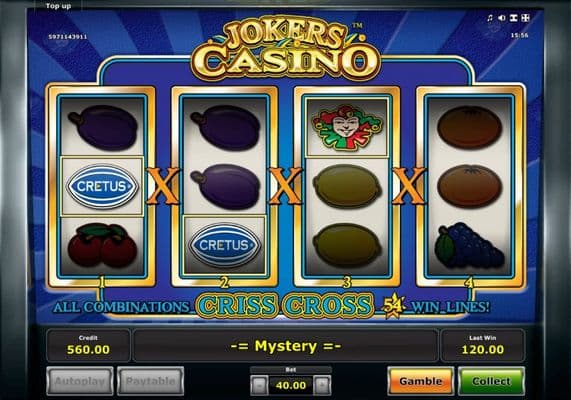Click the Cretus logo on reel one
Image resolution: width=571 pixels, height=400 pixels.
[x=102, y=186]
